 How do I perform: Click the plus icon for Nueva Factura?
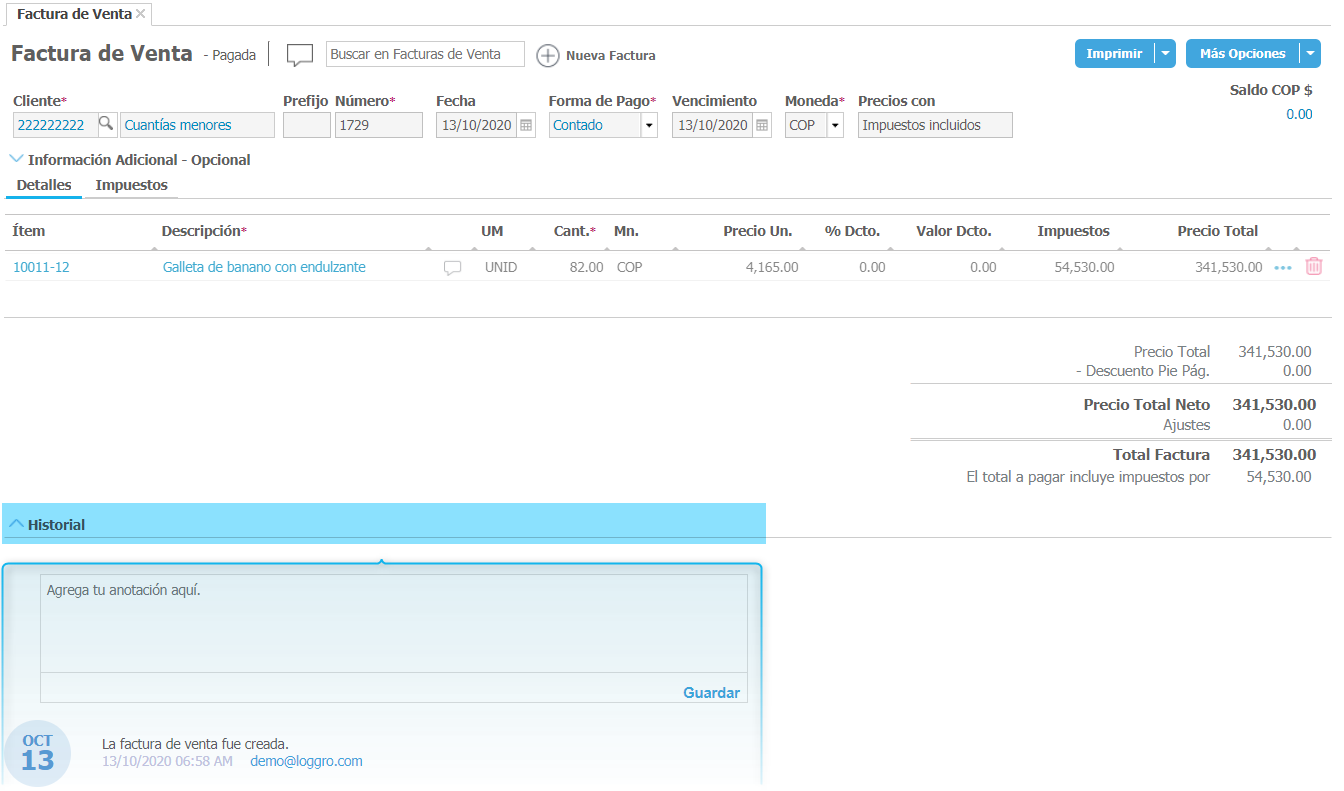coord(548,55)
